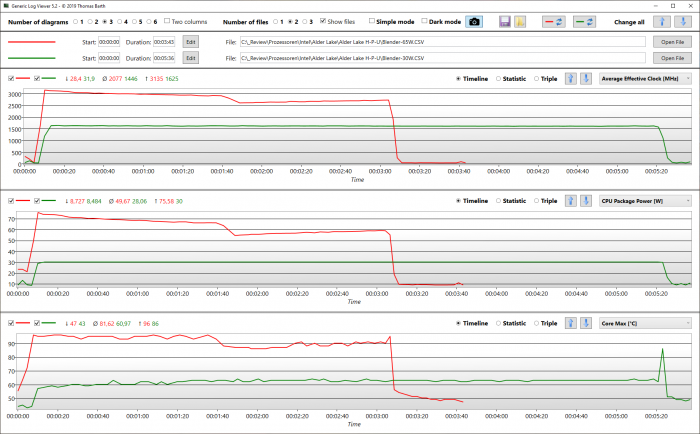Select 4 for Number of diagrams
Screen dimensions: 700x434
click(x=120, y=21)
